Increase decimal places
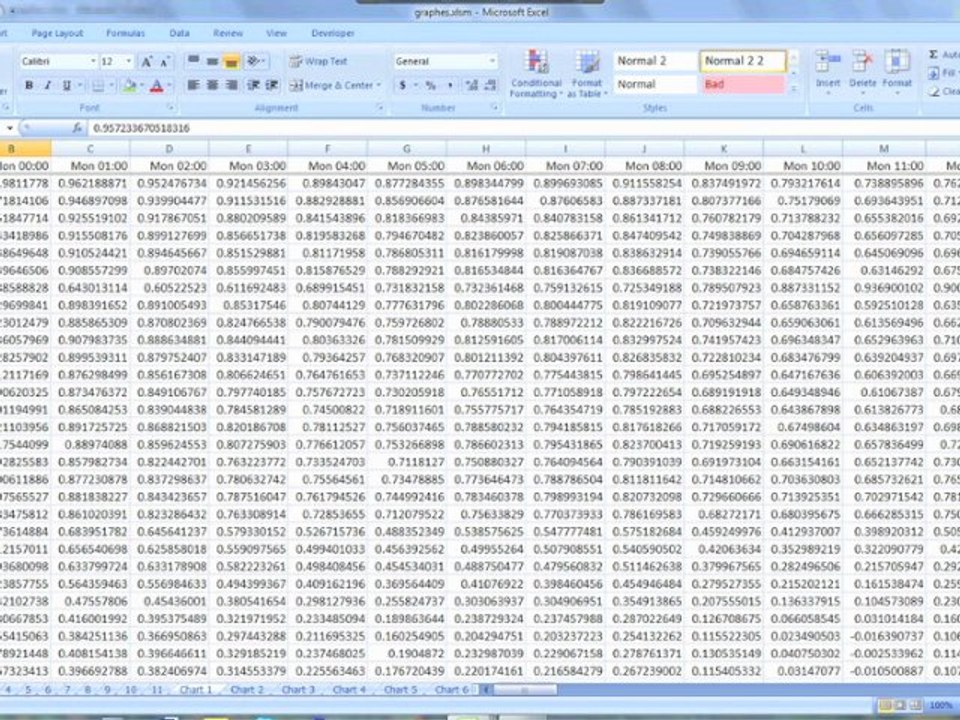This screenshot has width=960, height=720. (x=471, y=85)
